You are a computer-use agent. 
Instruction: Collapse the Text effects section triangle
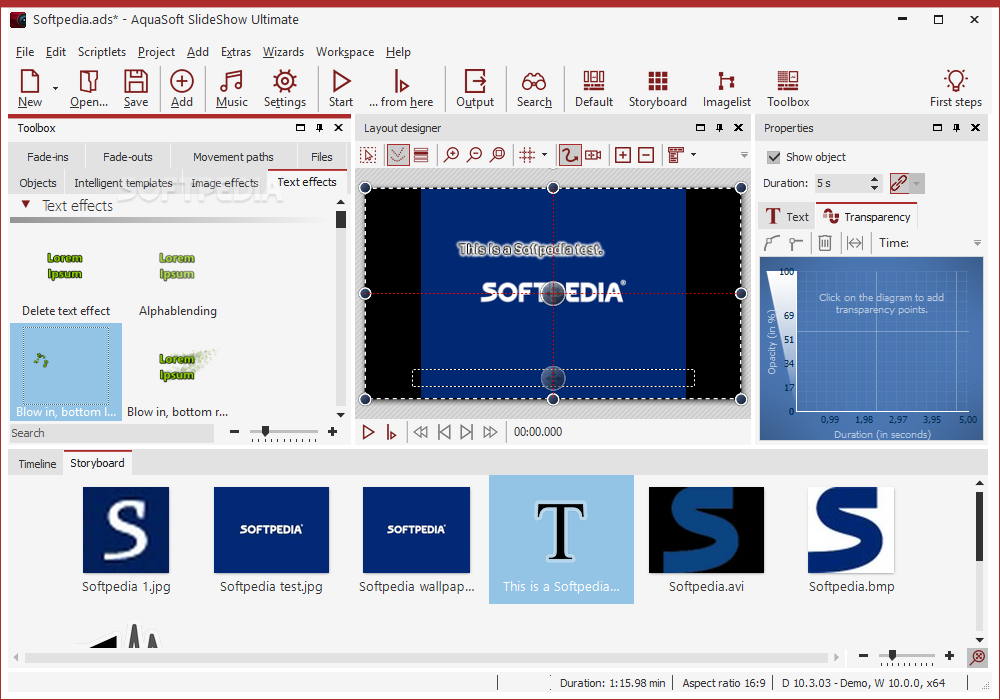tap(26, 205)
